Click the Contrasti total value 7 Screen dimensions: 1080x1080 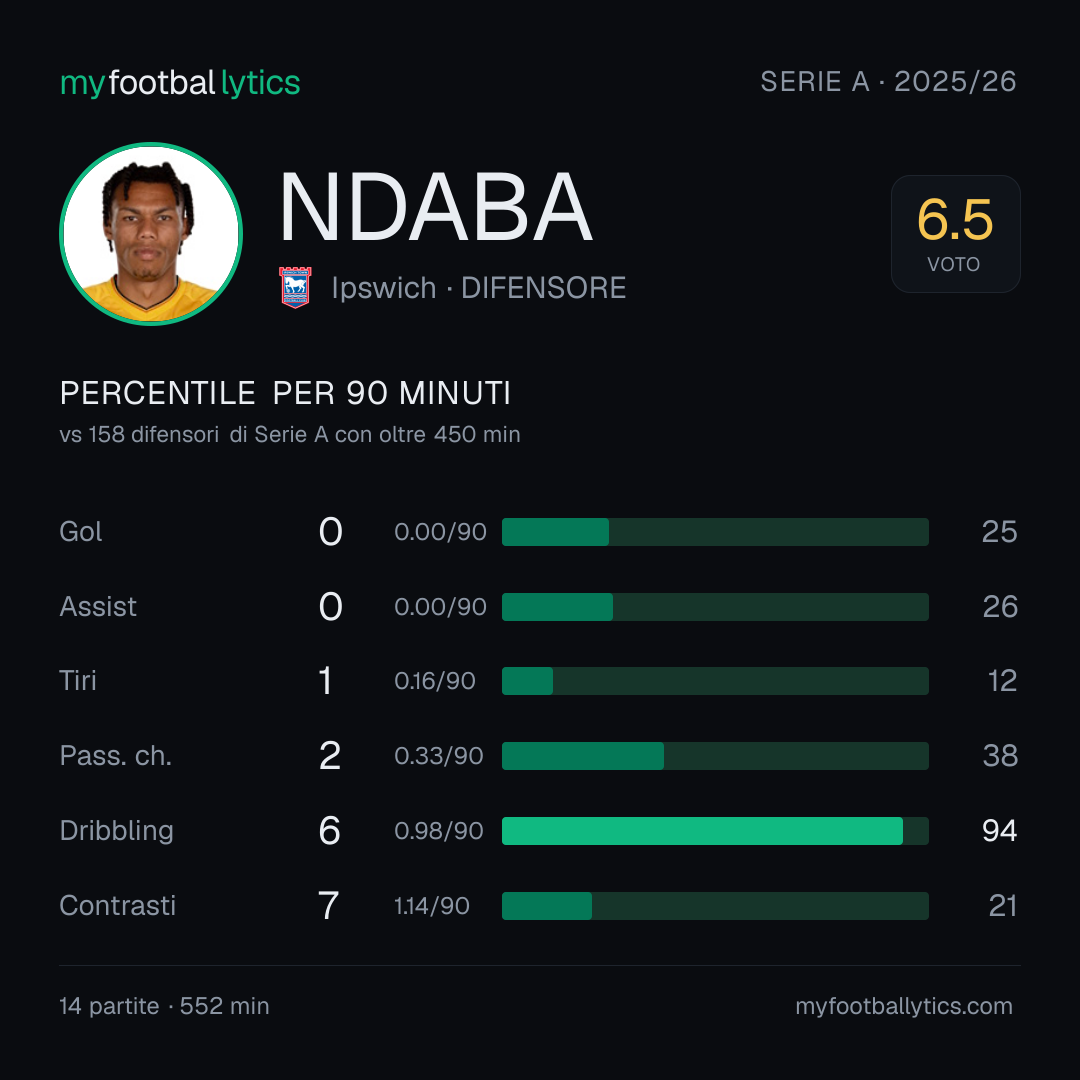329,906
